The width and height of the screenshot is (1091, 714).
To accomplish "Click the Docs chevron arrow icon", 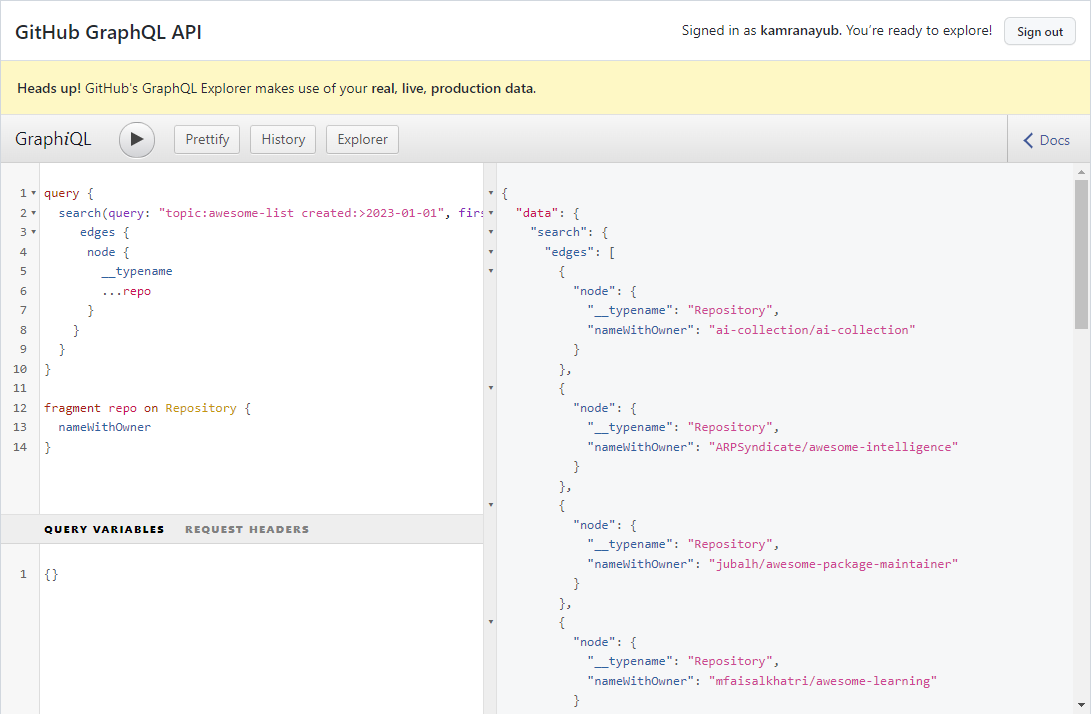I will click(1028, 141).
